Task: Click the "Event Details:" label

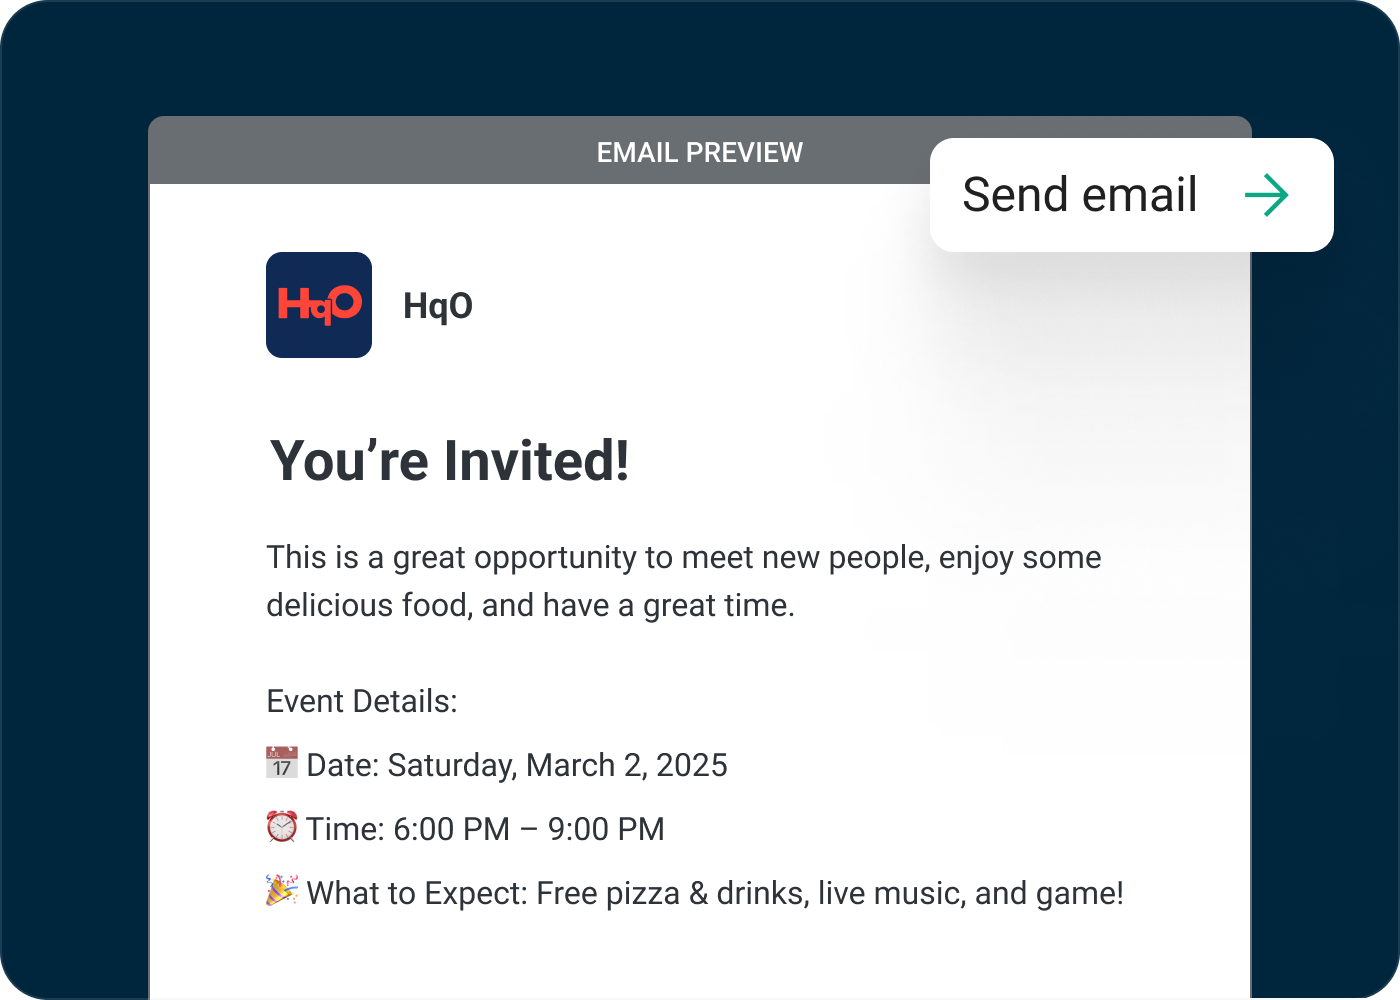Action: 362,701
